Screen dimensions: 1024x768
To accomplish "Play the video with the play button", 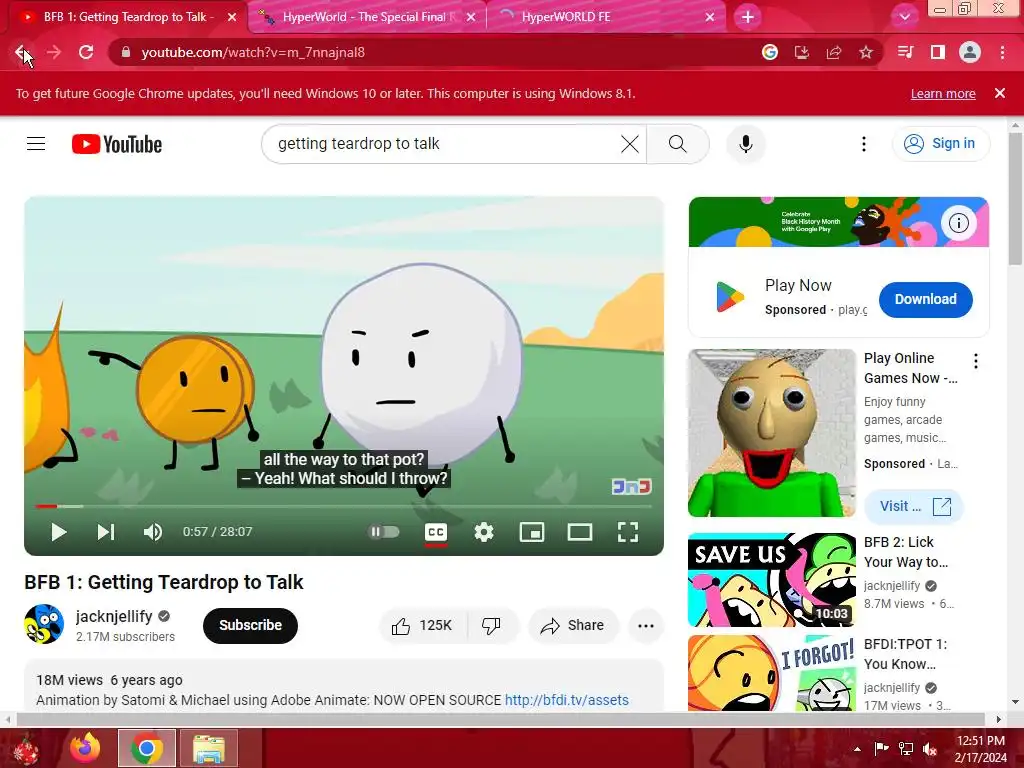I will 59,532.
